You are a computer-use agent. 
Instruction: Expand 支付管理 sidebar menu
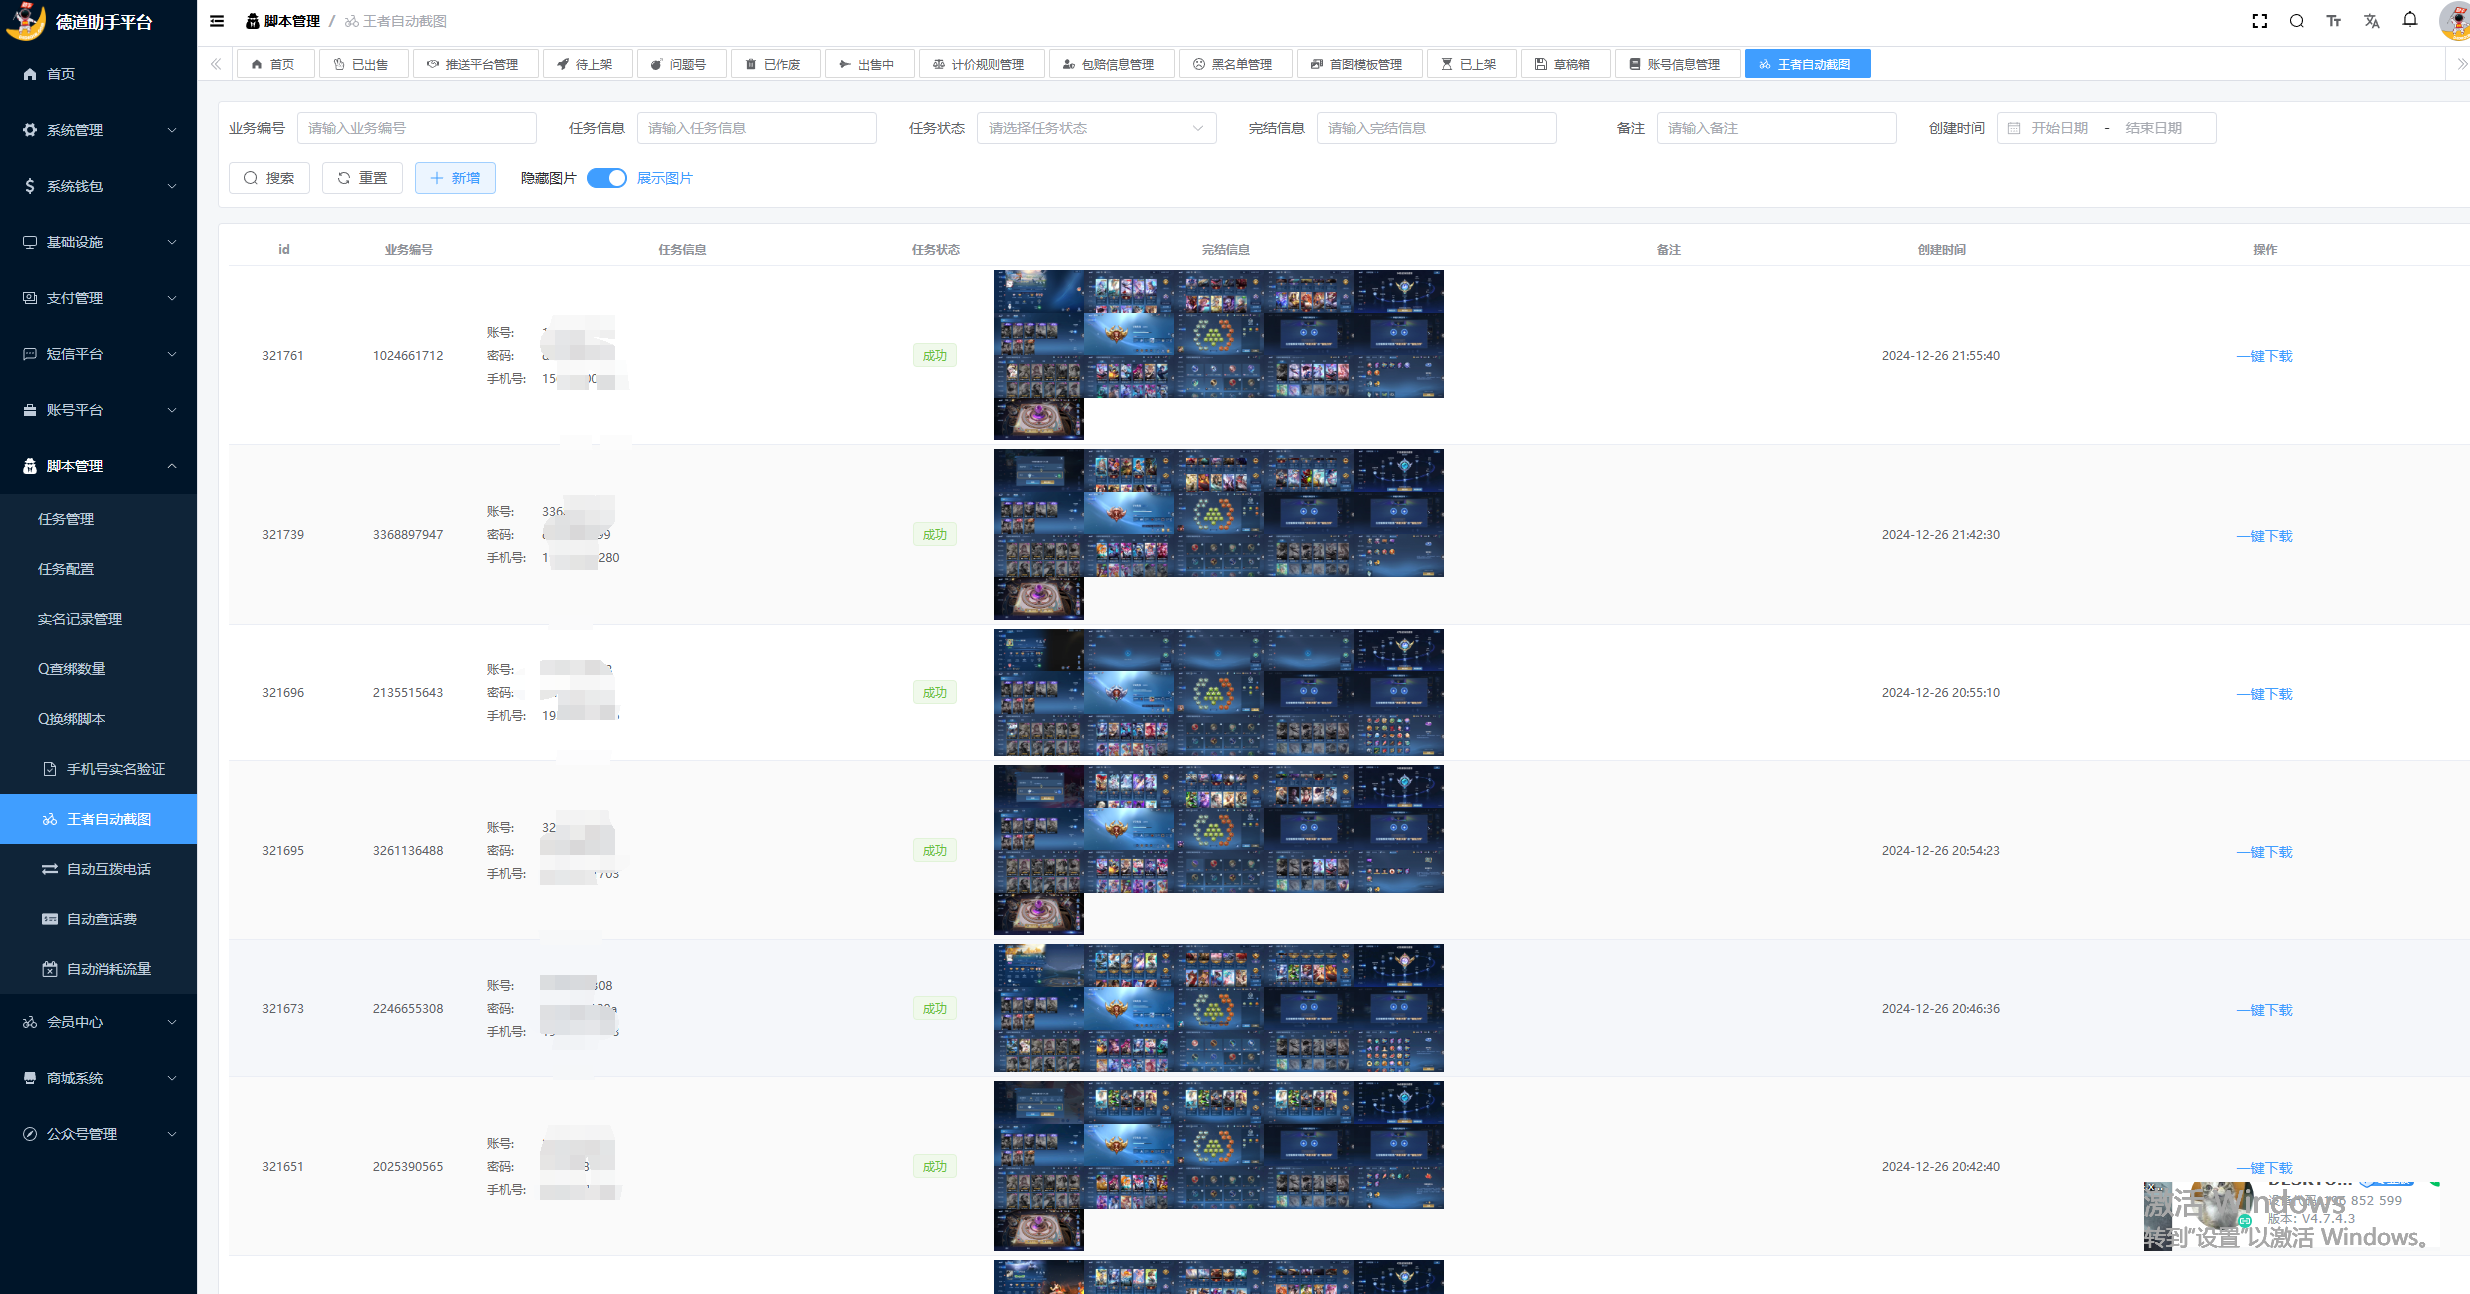click(x=98, y=298)
